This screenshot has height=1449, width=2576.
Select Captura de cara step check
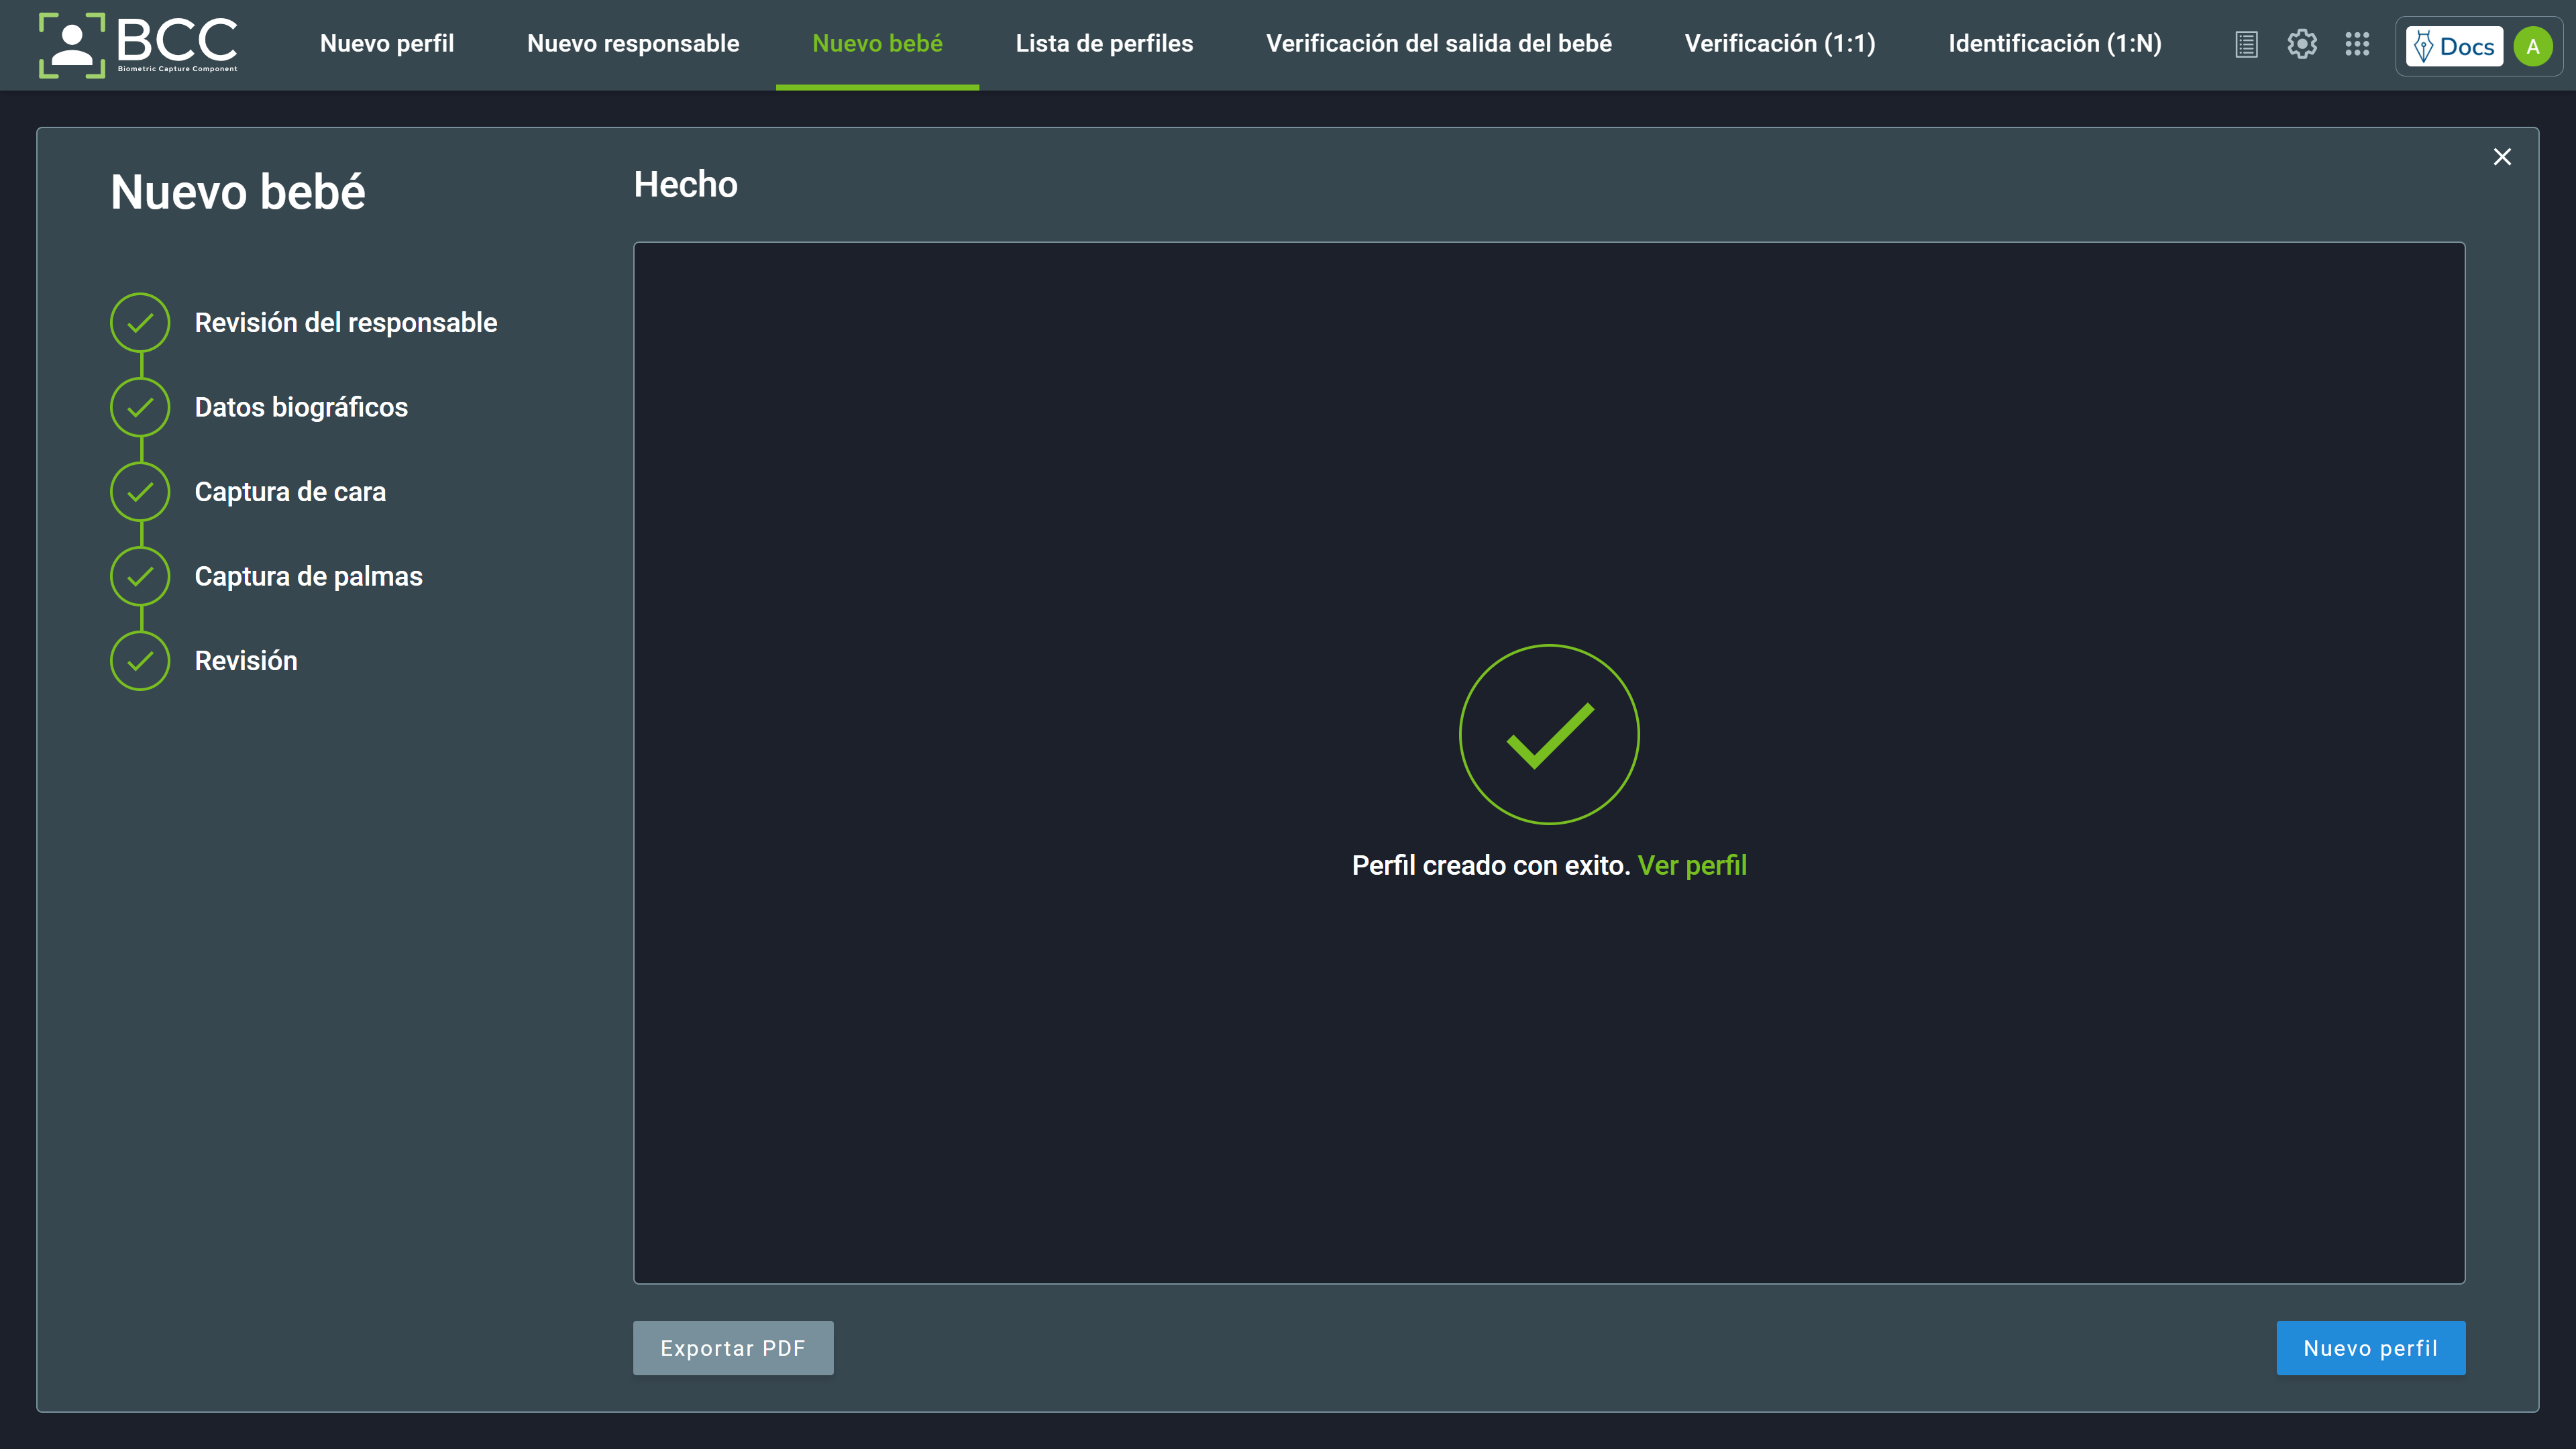pos(140,491)
